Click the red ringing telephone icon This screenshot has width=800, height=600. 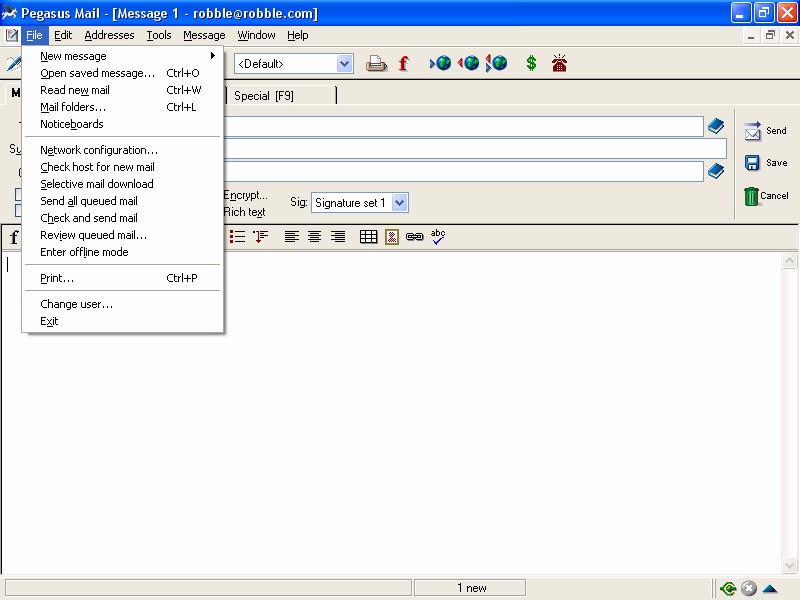pos(559,63)
